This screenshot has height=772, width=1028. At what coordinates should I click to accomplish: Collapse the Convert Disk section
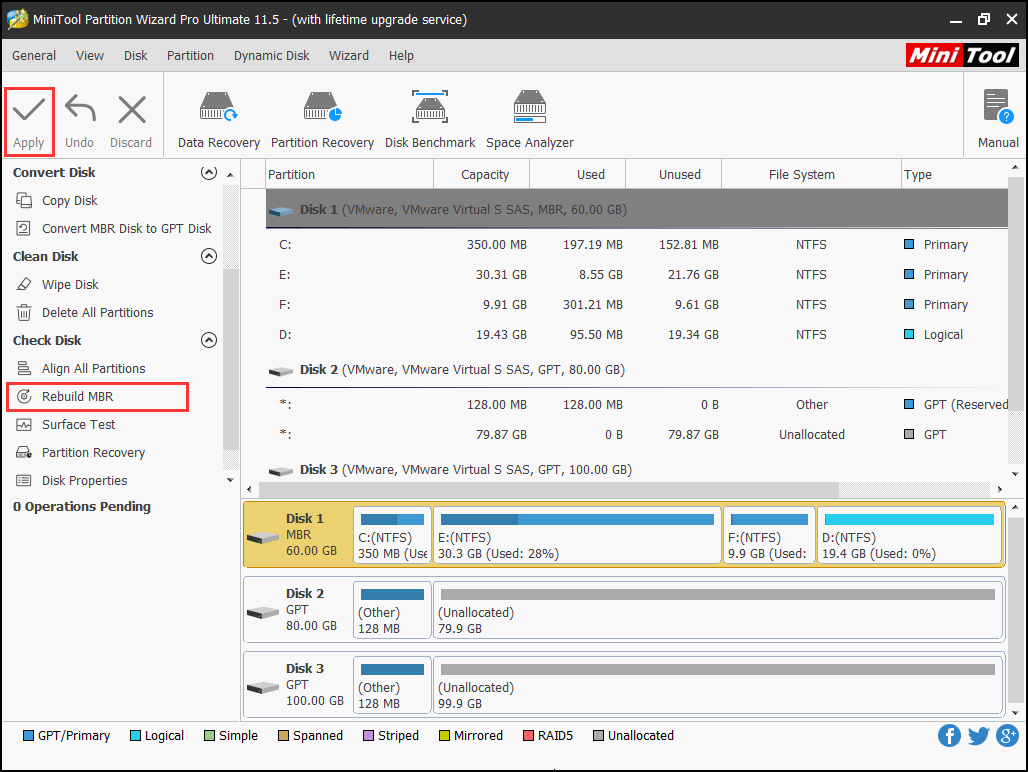pyautogui.click(x=208, y=172)
